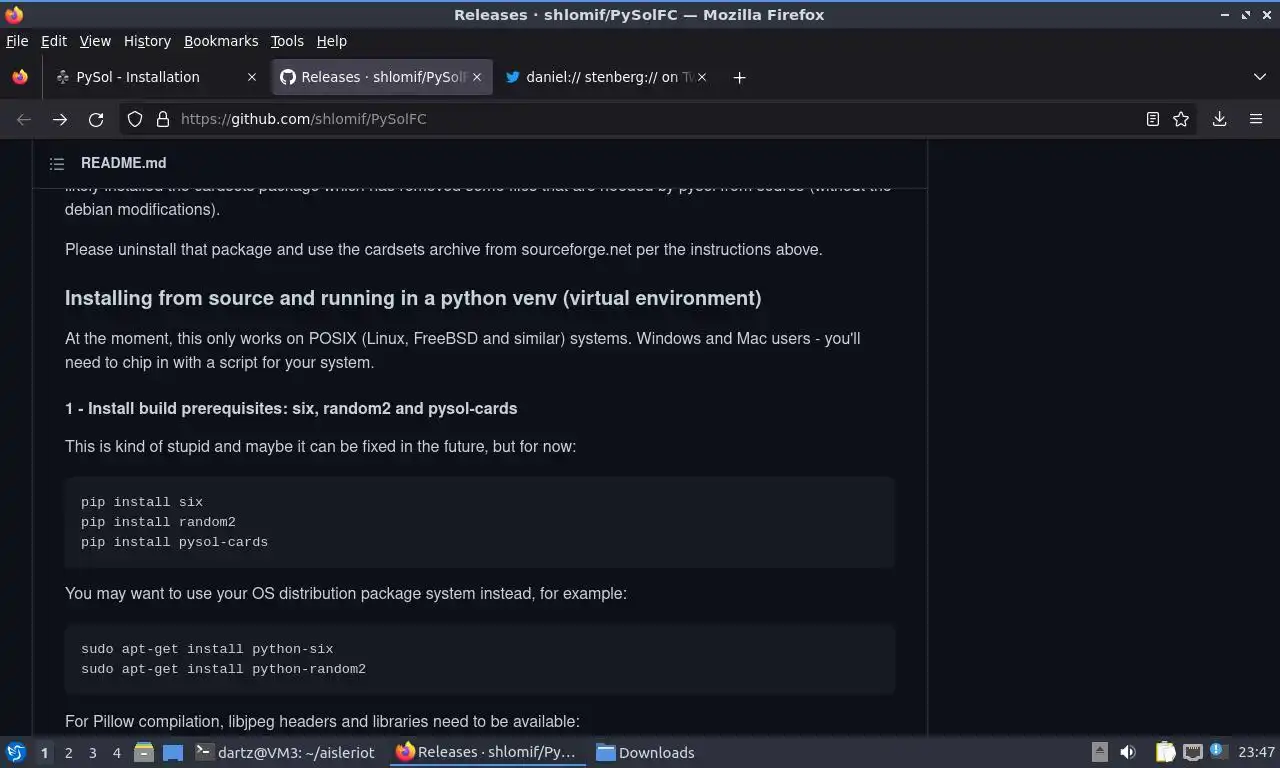The height and width of the screenshot is (768, 1280).
Task: Click 'sudo apt-get install python-random2' line
Action: click(x=223, y=669)
